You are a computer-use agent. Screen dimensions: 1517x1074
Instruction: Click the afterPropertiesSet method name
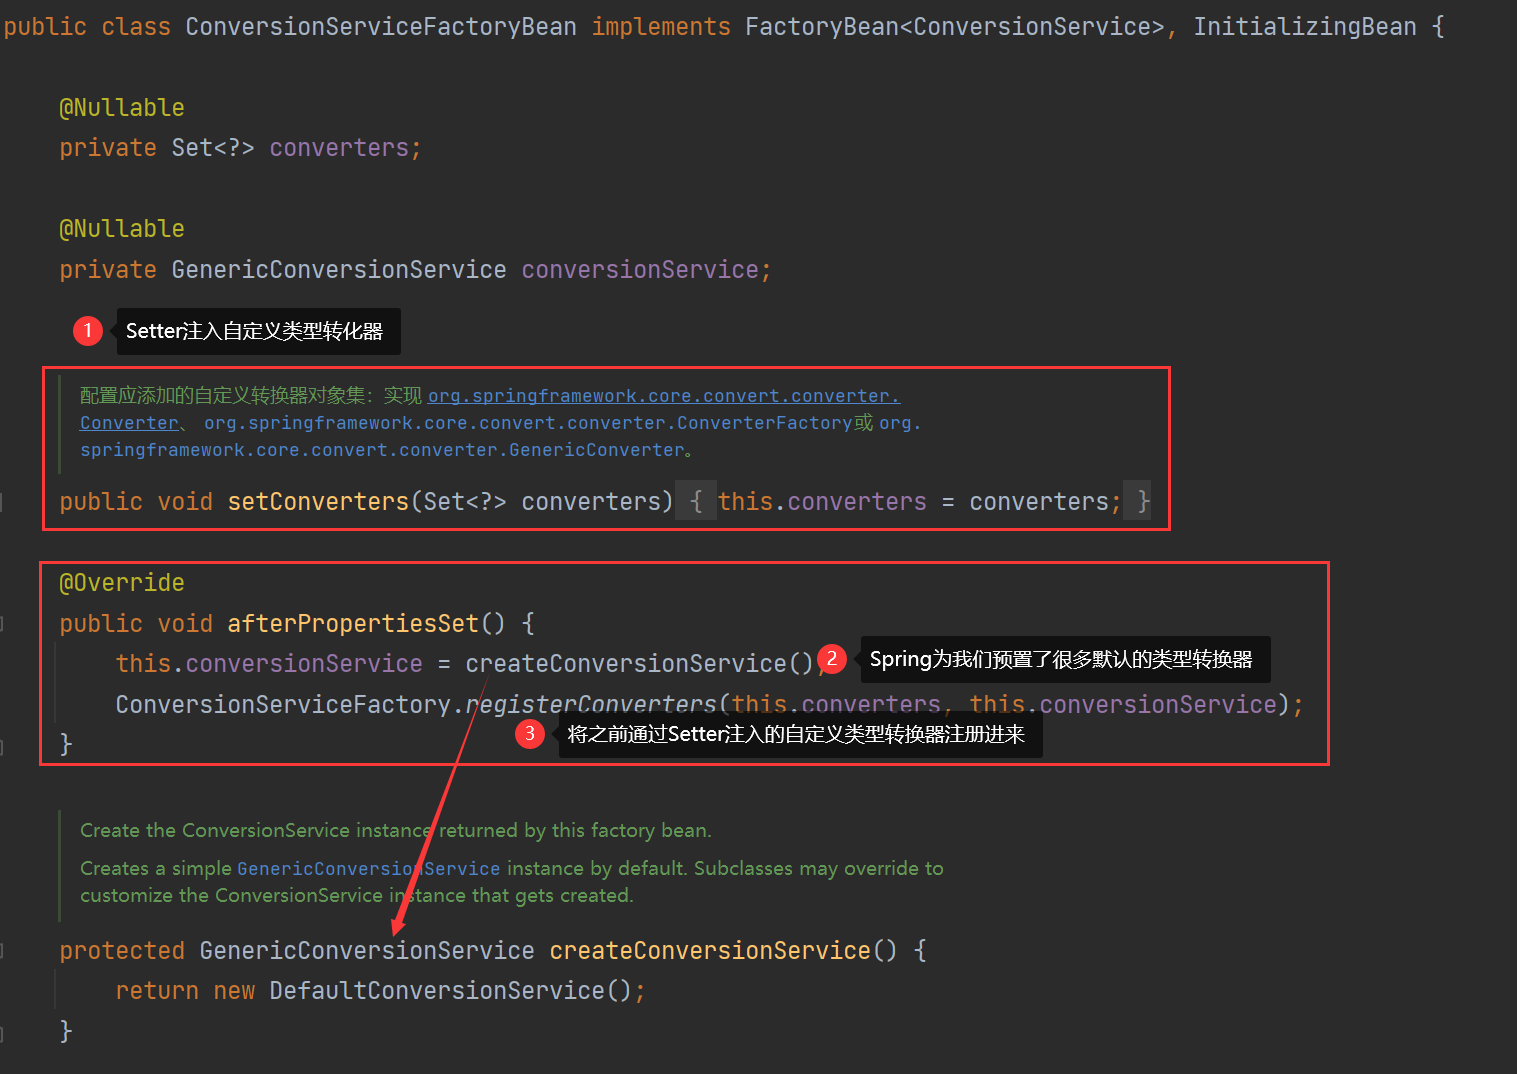(x=353, y=624)
